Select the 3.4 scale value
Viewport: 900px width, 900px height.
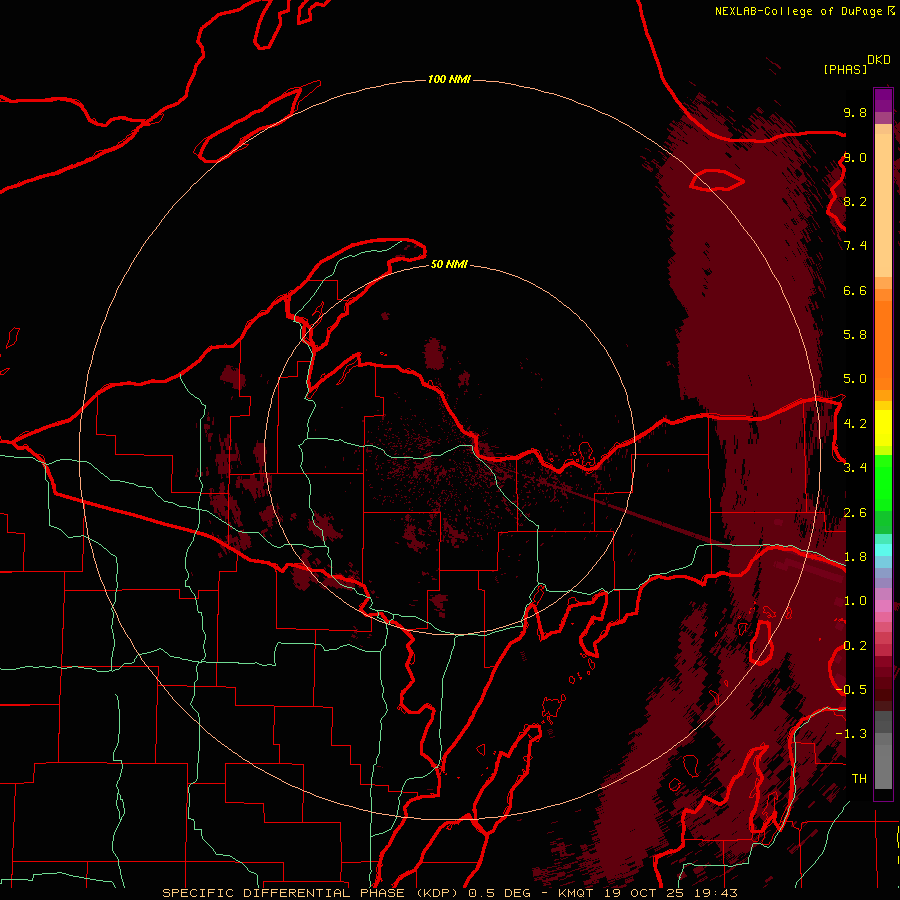pyautogui.click(x=855, y=468)
